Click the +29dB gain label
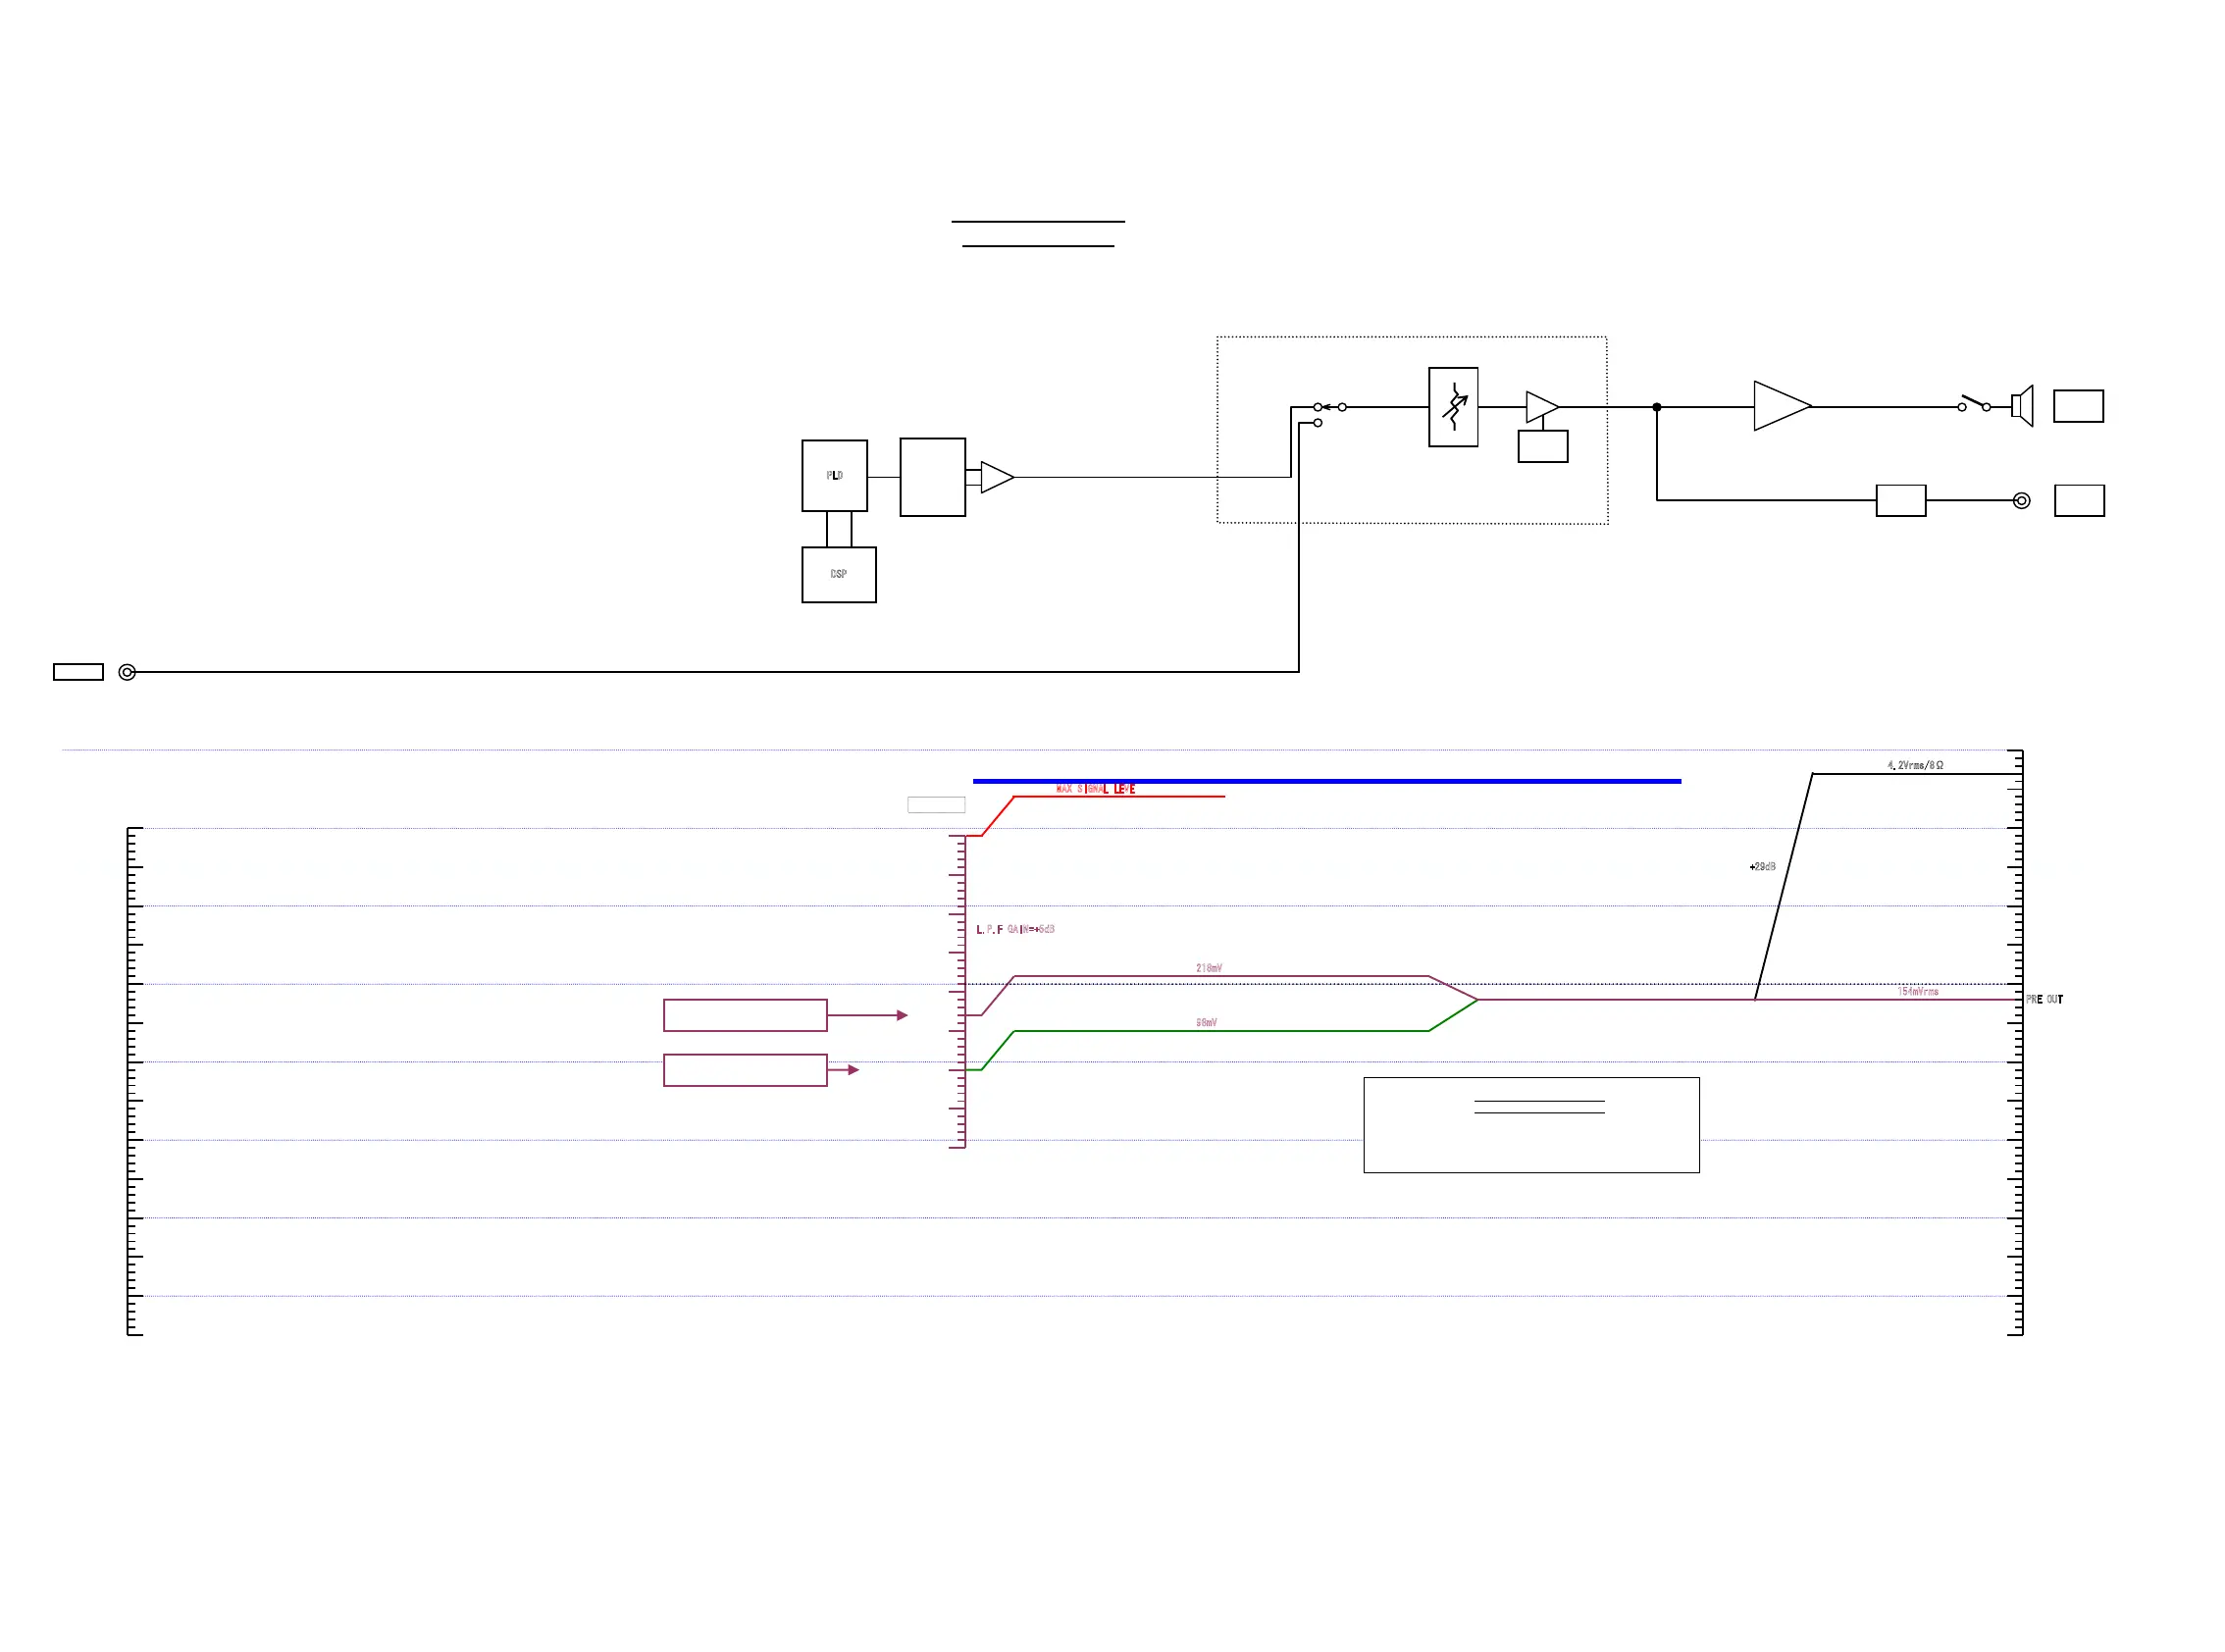Image resolution: width=2225 pixels, height=1652 pixels. (1762, 866)
